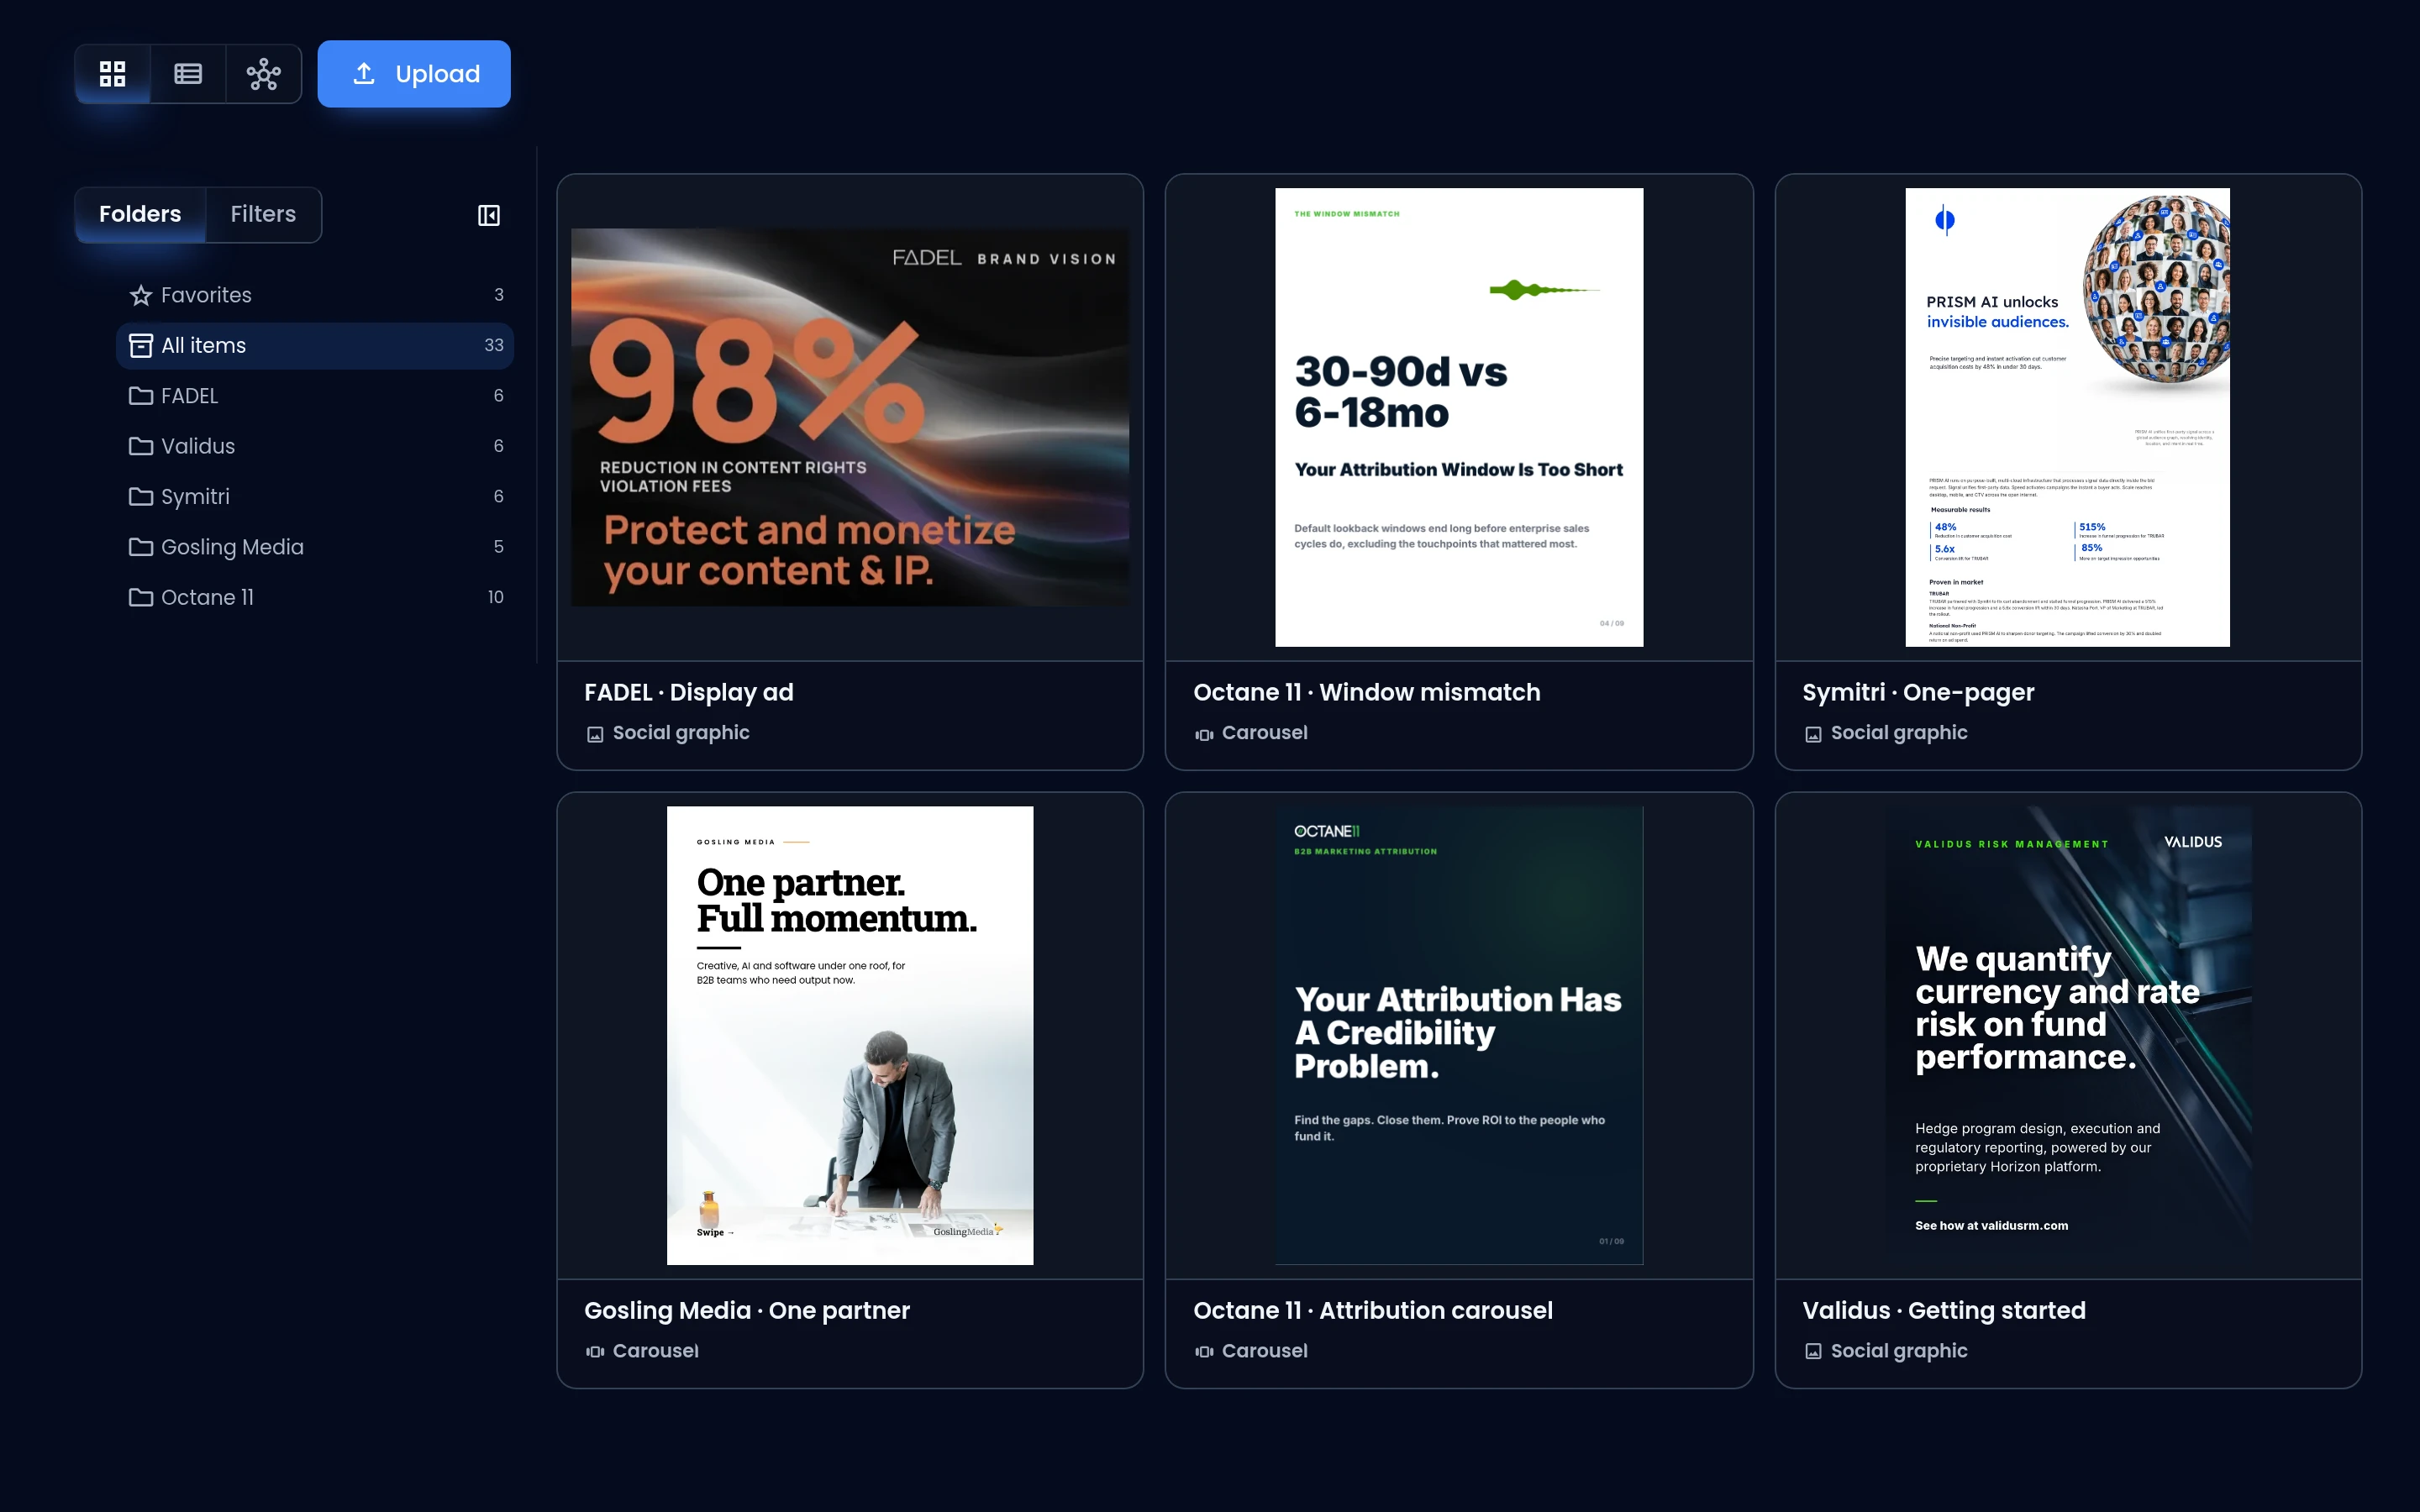The image size is (2420, 1512).
Task: Click the Symitri folder icon
Action: pos(141,496)
